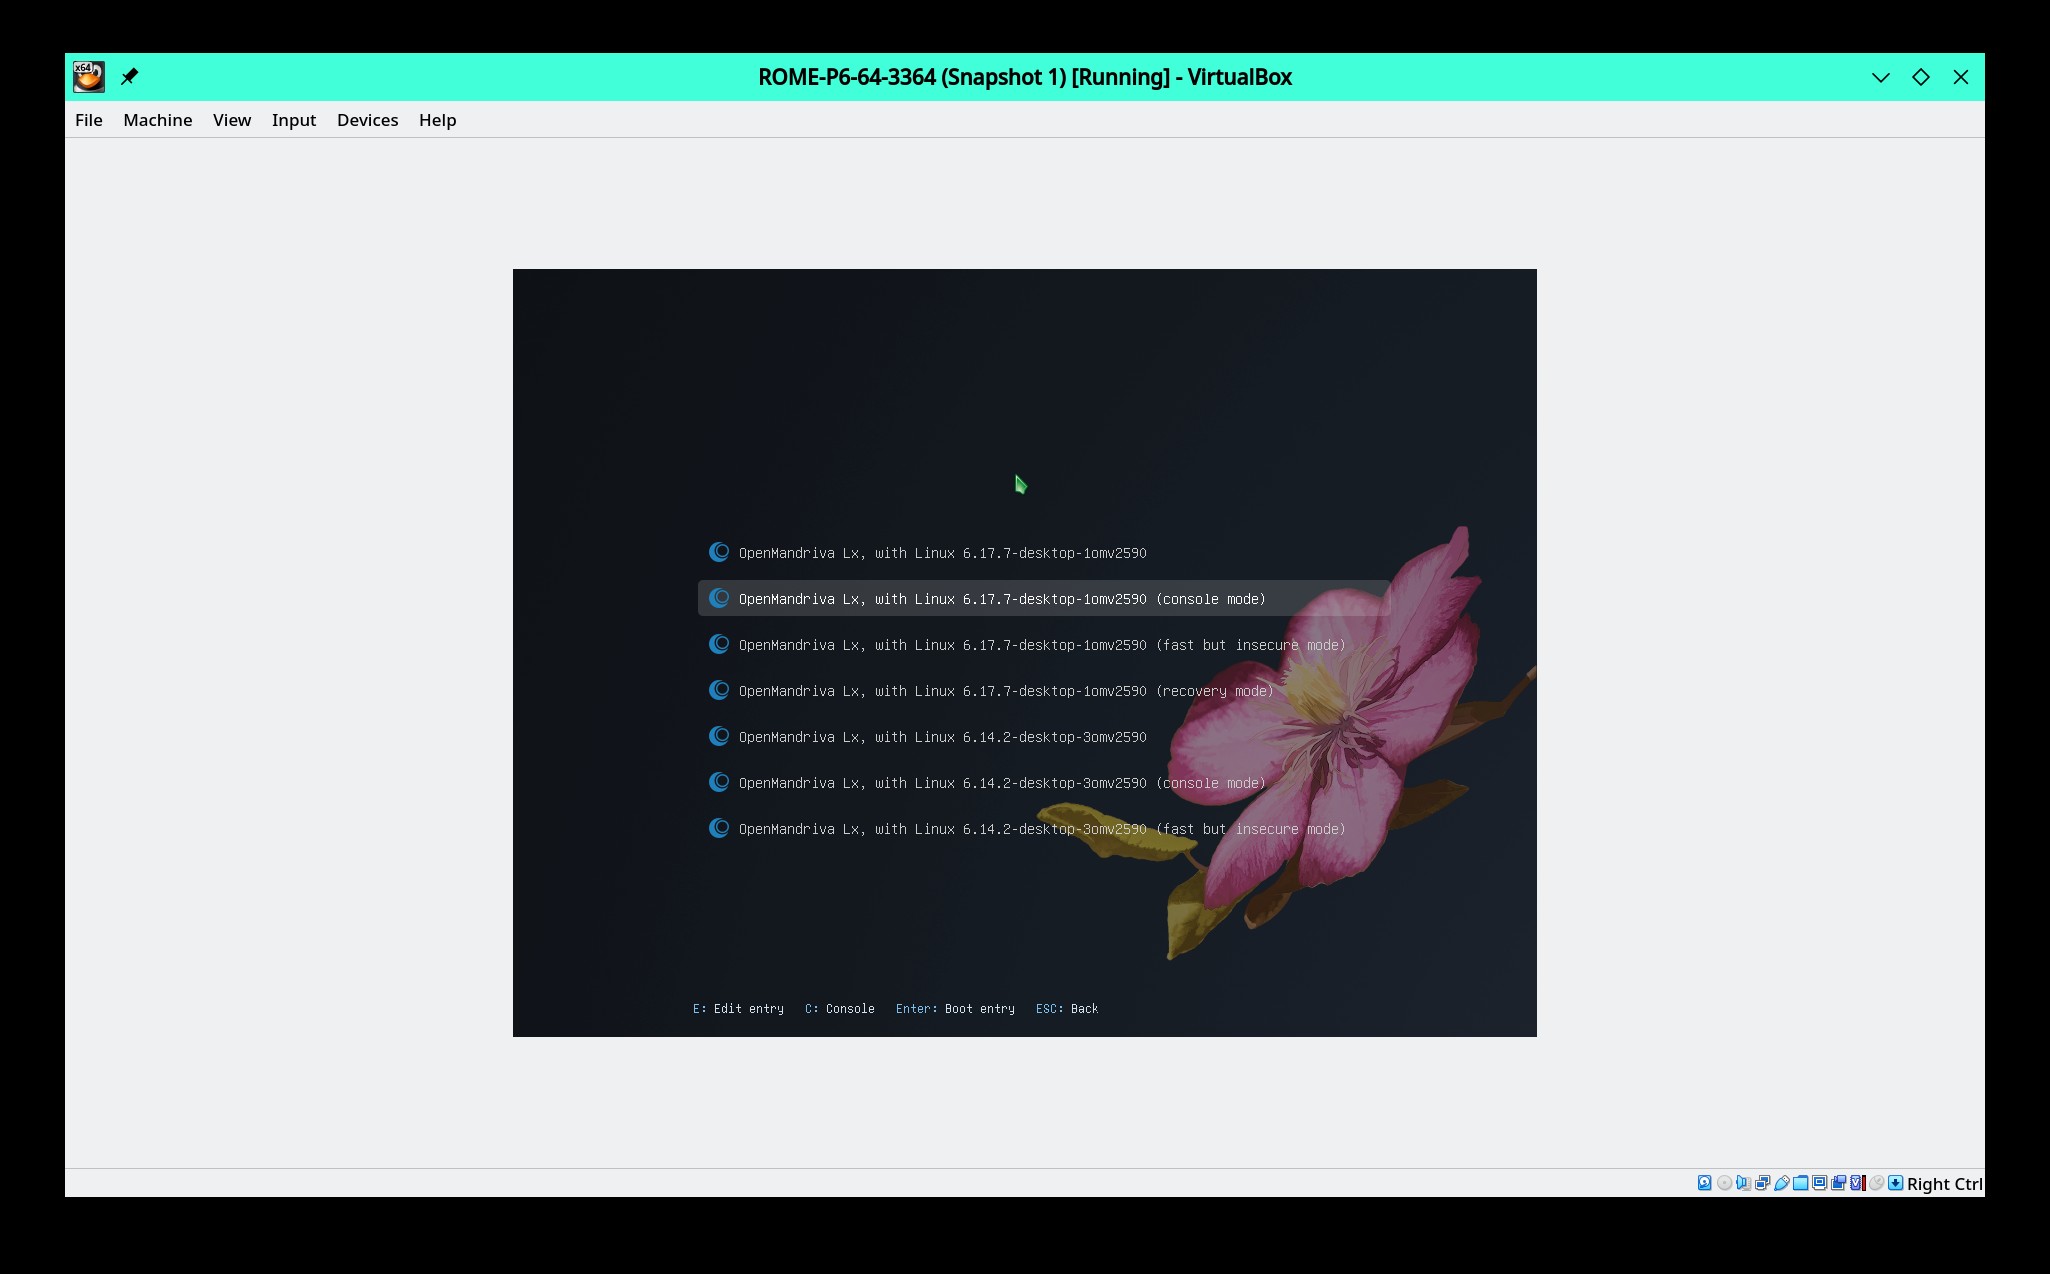This screenshot has height=1274, width=2050.
Task: Click the audio status icon
Action: (1743, 1183)
